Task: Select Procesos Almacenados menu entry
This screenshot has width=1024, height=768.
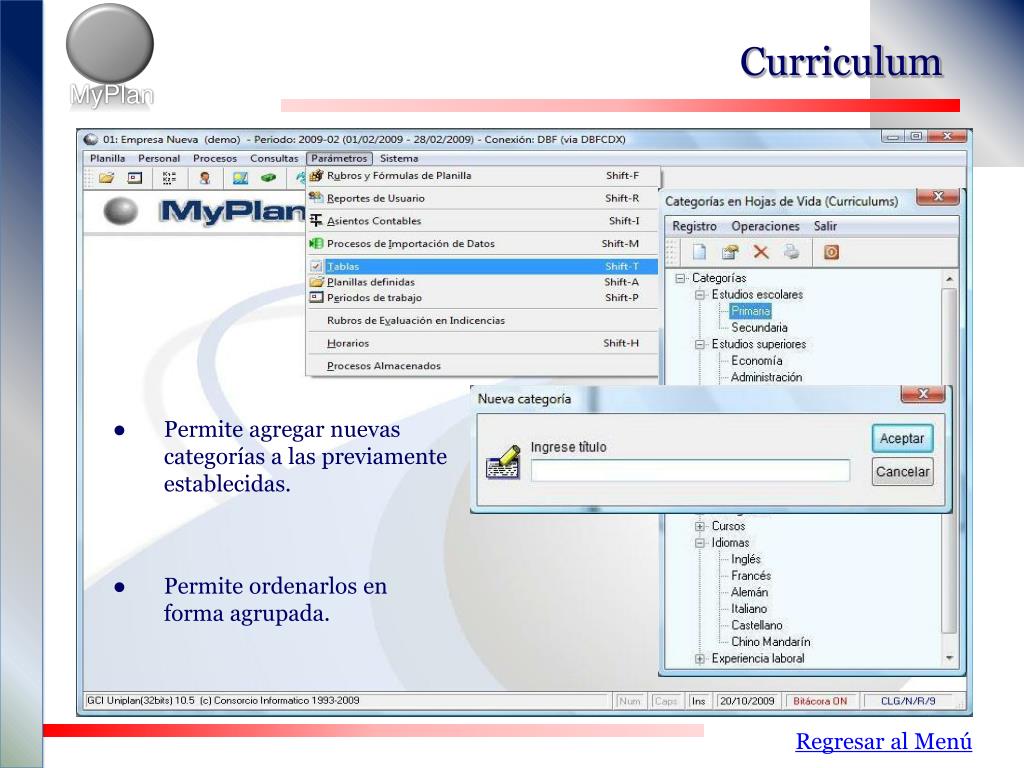Action: pyautogui.click(x=483, y=366)
